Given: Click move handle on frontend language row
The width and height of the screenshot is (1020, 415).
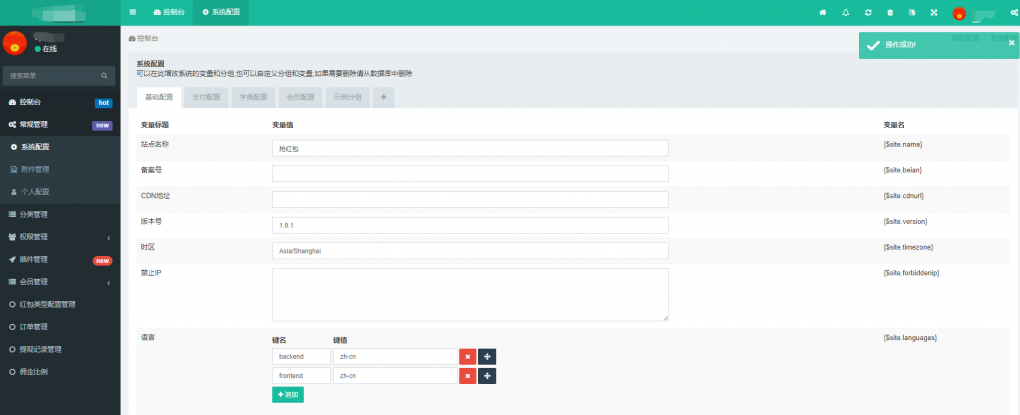Looking at the screenshot, I should 487,376.
